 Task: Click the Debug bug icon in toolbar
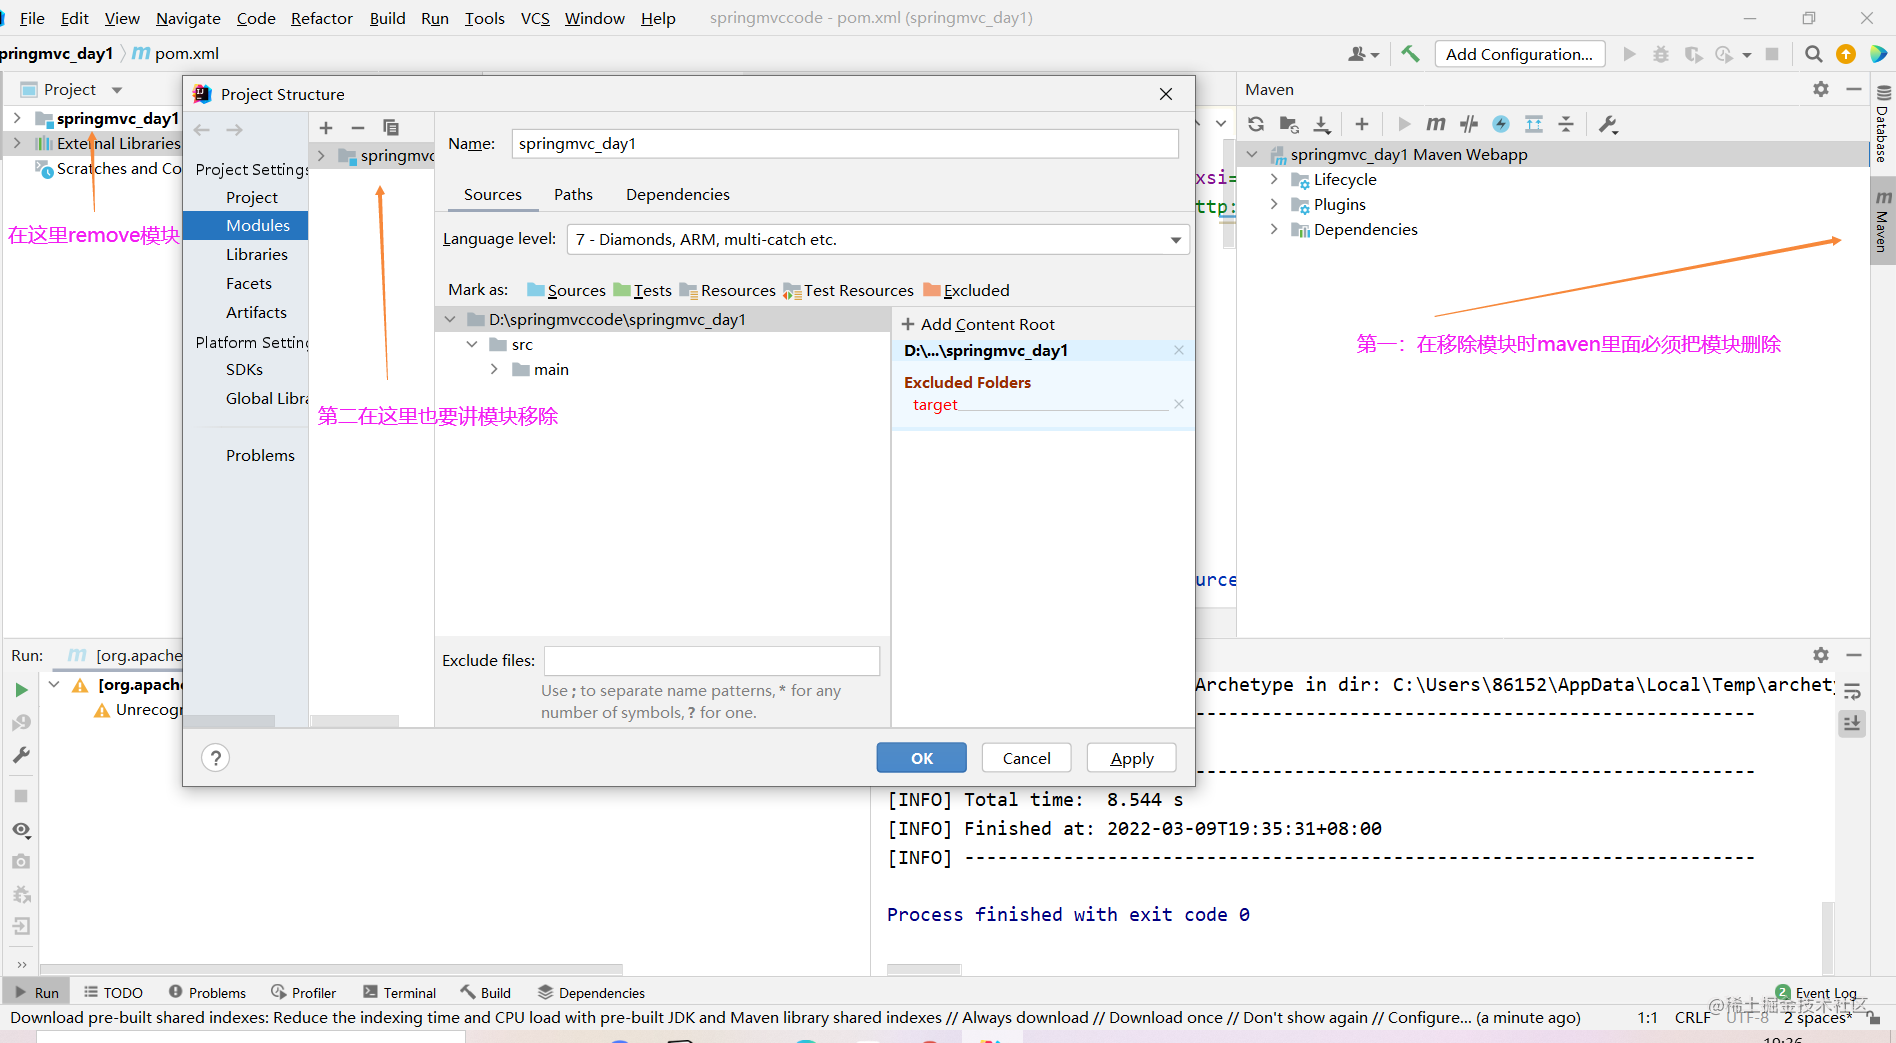(1661, 54)
